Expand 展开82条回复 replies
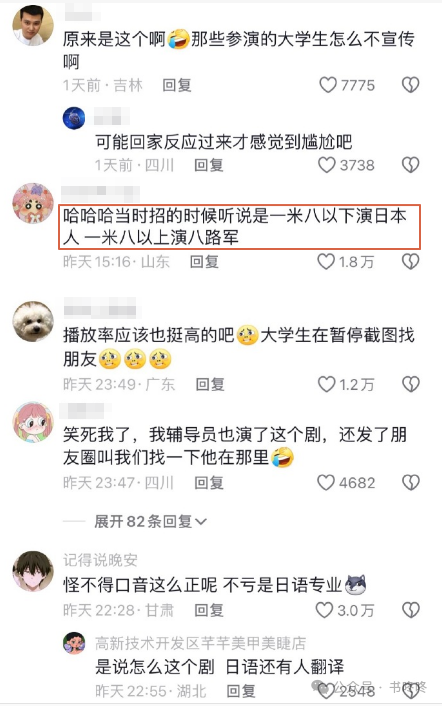 coord(150,521)
